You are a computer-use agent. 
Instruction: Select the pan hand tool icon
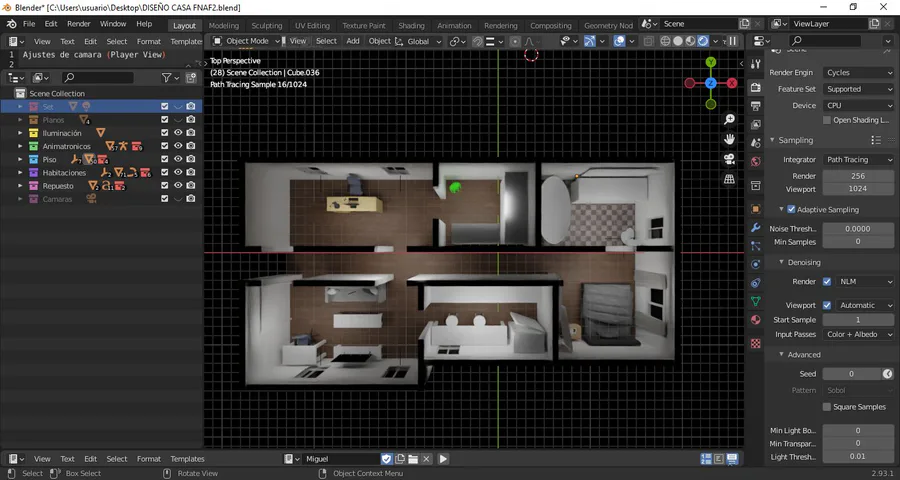pos(730,139)
